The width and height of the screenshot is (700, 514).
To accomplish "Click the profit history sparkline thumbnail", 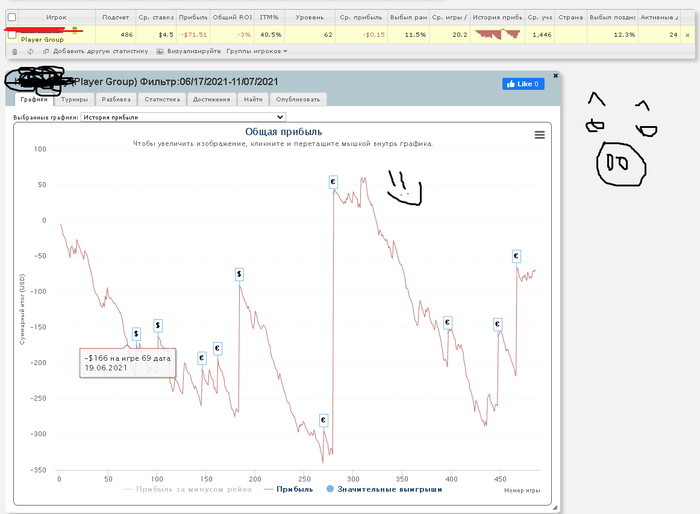I will [x=497, y=34].
